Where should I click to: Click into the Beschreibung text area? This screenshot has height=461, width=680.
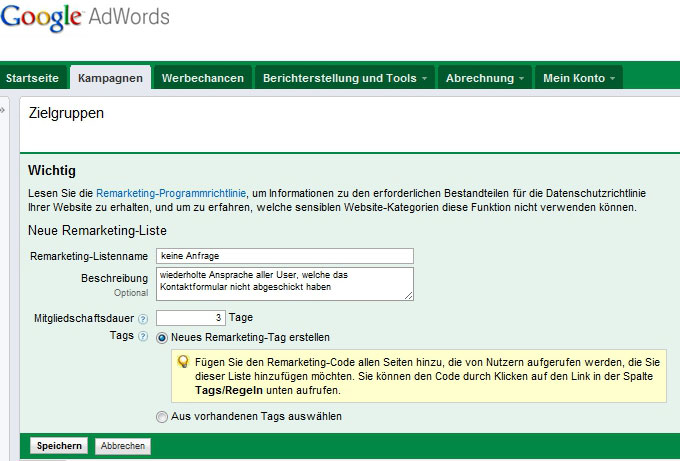[x=285, y=284]
